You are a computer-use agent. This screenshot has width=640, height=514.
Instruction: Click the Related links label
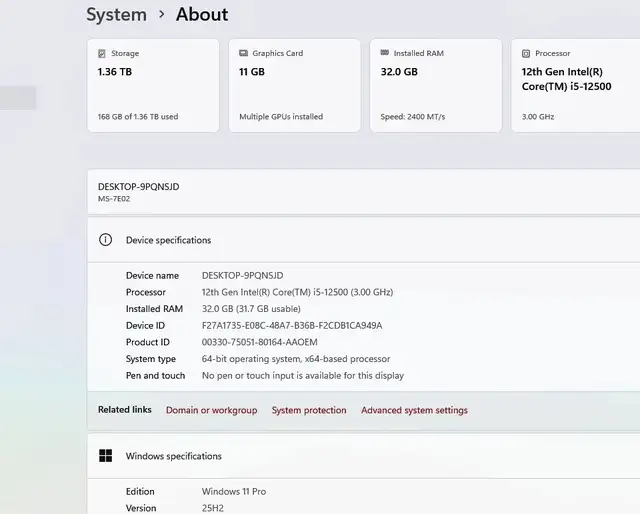[124, 409]
